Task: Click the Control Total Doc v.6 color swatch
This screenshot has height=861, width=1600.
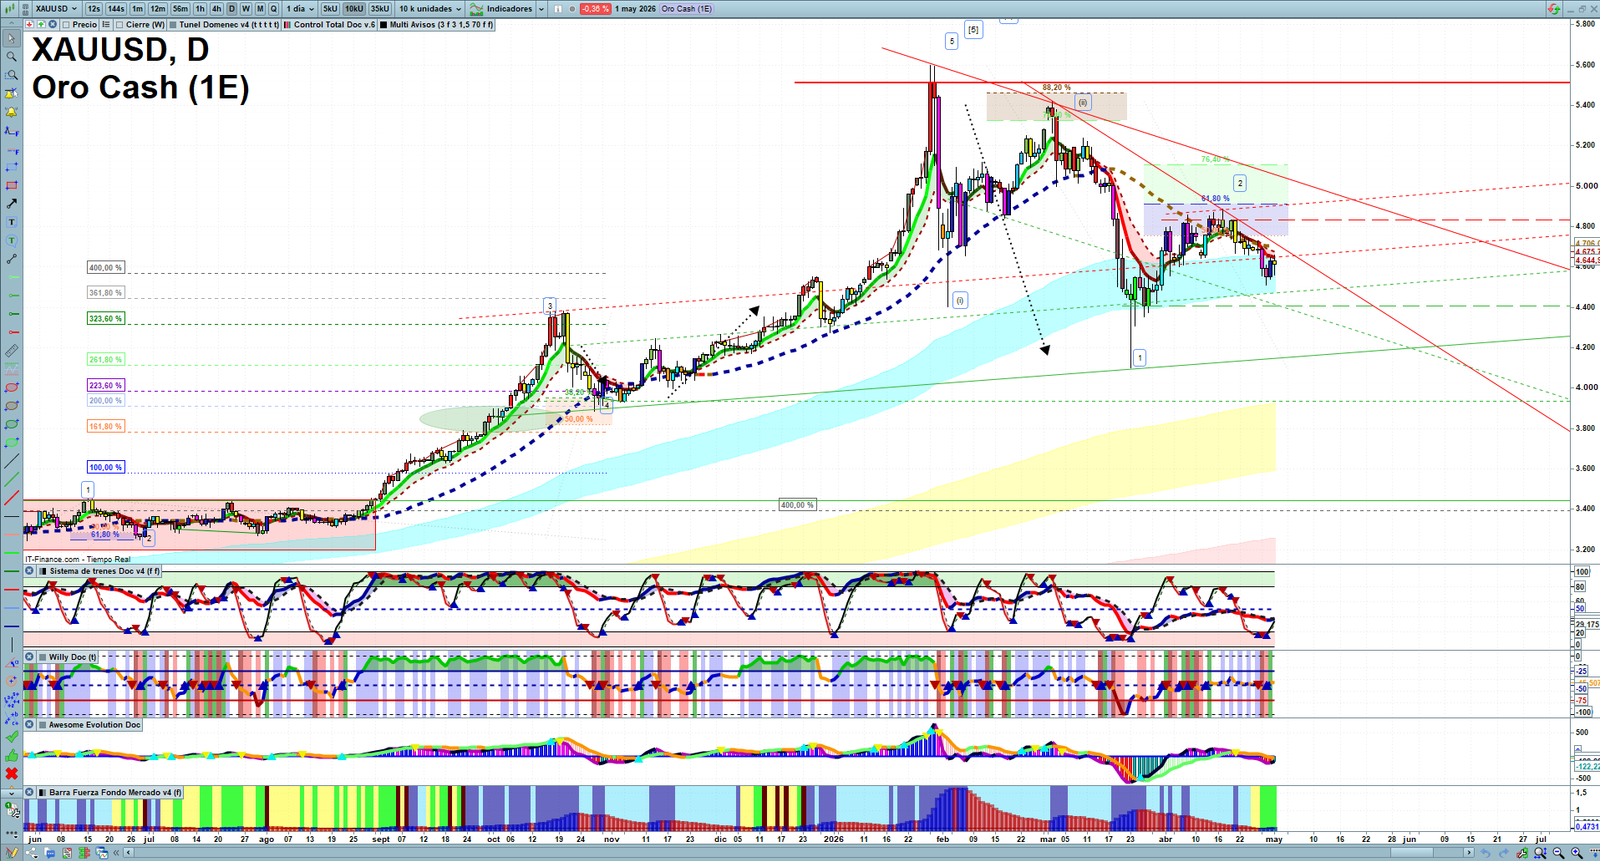Action: click(288, 24)
